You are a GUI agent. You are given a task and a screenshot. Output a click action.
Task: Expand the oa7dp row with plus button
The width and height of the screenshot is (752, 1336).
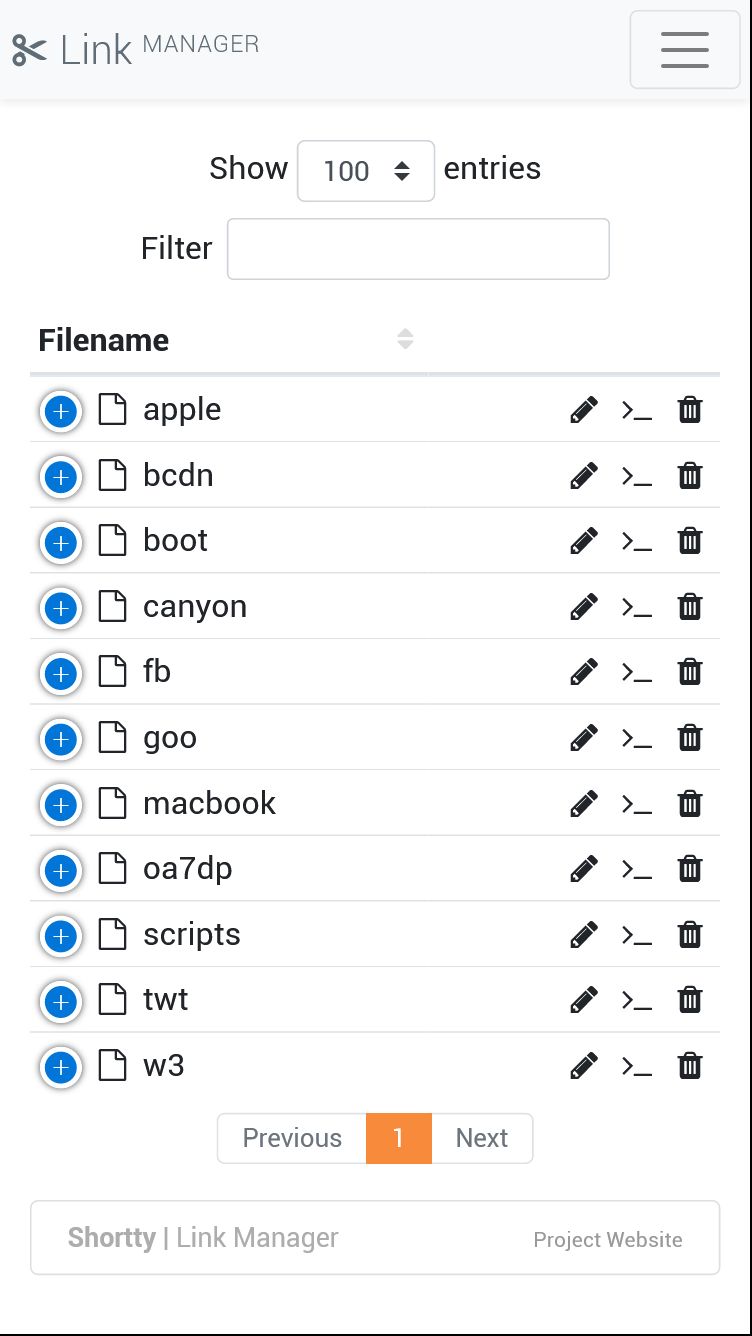[x=61, y=870]
